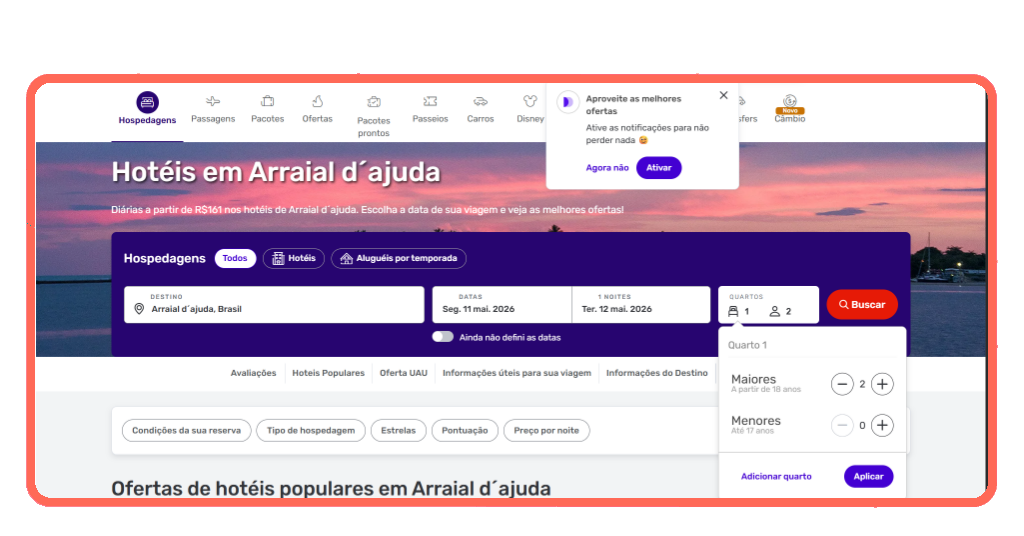Open the Estrelas filter
Screen dimensions: 1024x536
click(x=398, y=431)
